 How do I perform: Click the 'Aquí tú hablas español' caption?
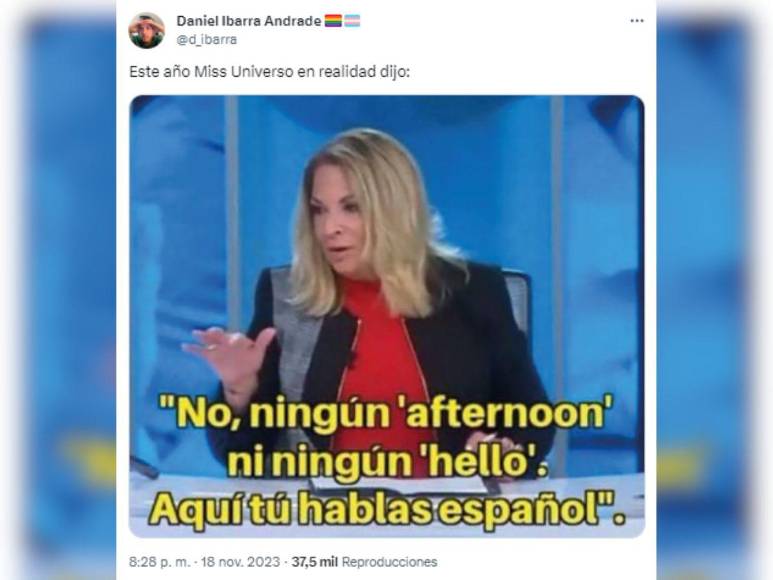[387, 510]
